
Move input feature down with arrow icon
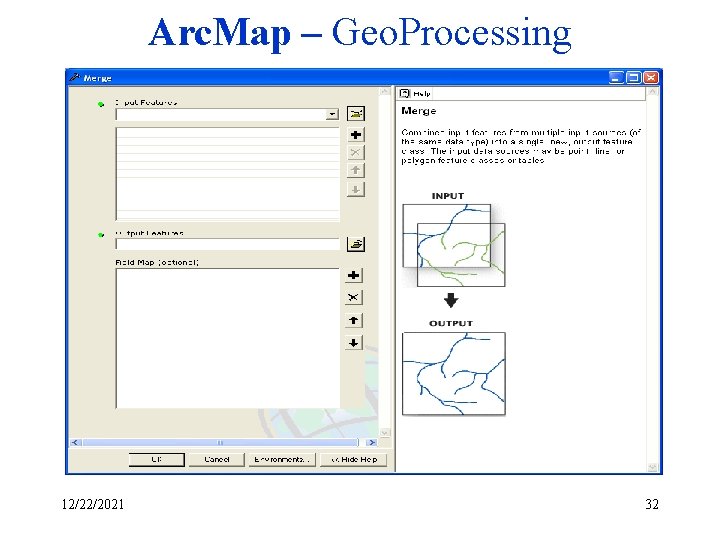click(x=356, y=189)
